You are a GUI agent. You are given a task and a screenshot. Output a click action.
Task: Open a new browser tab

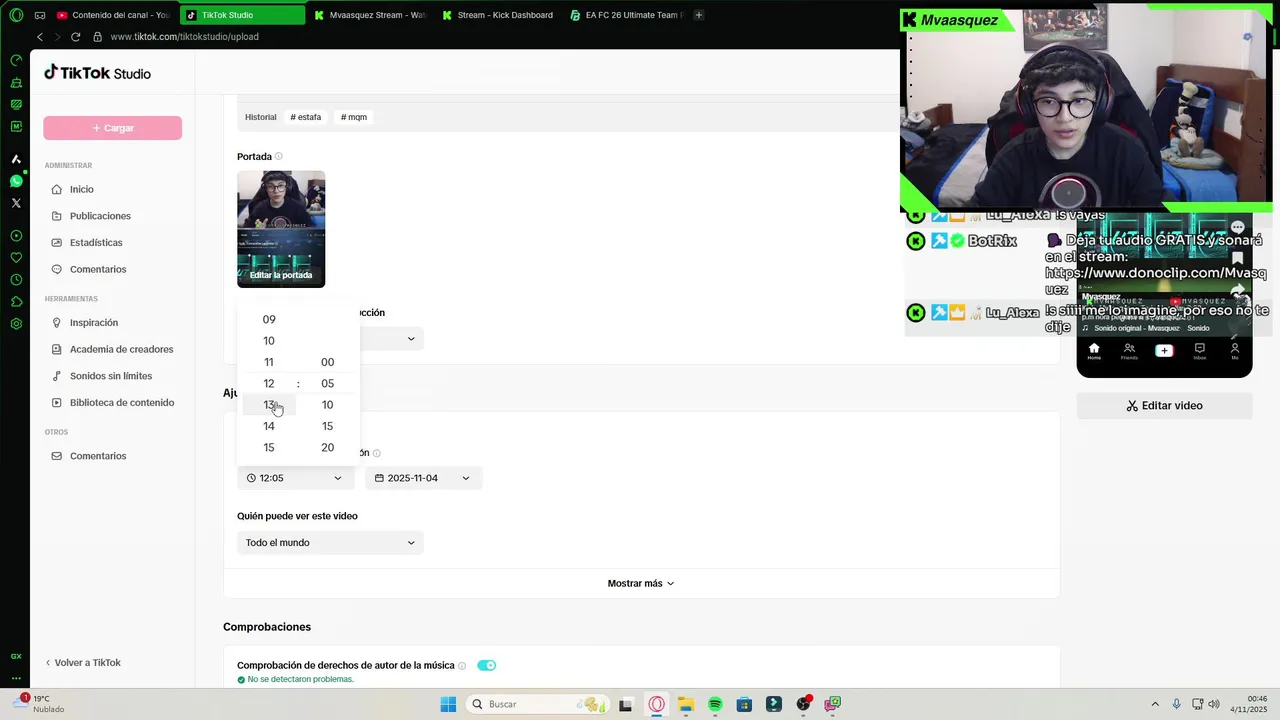point(699,15)
